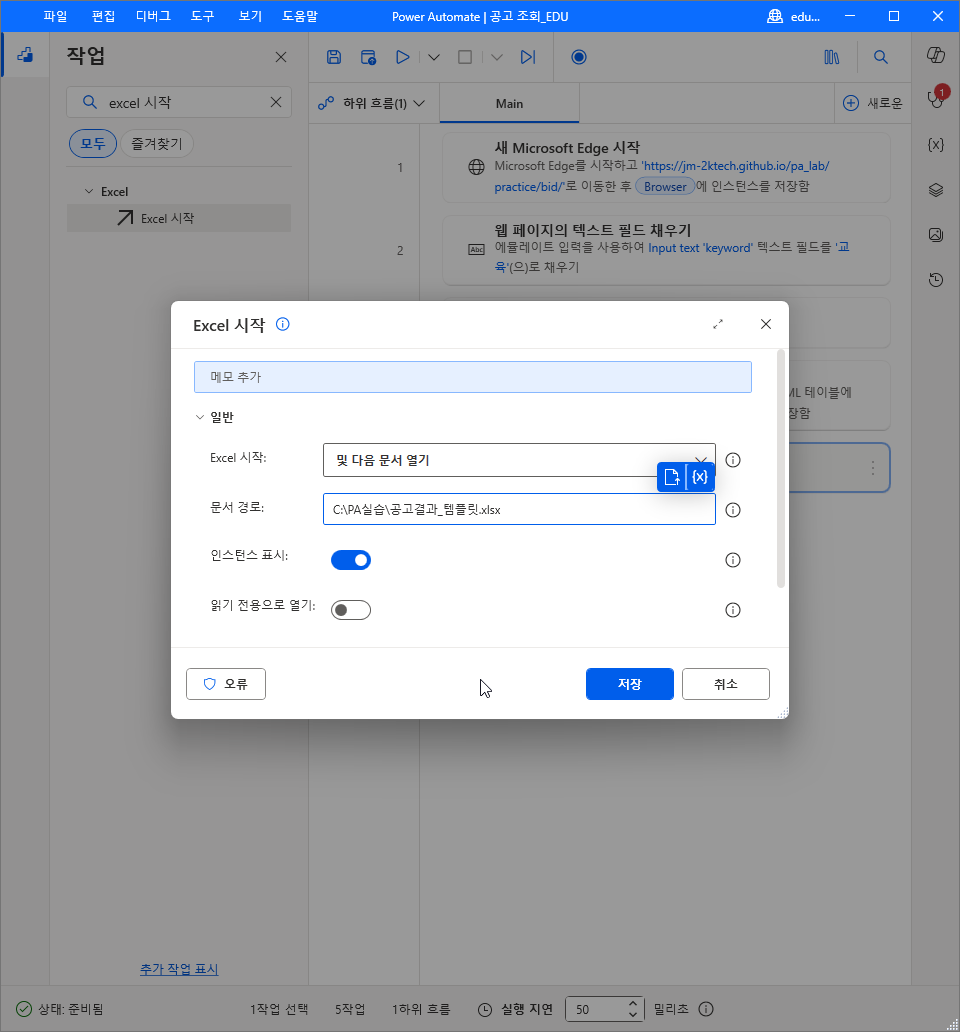The height and width of the screenshot is (1032, 960).
Task: Open the history clock icon
Action: coord(936,280)
